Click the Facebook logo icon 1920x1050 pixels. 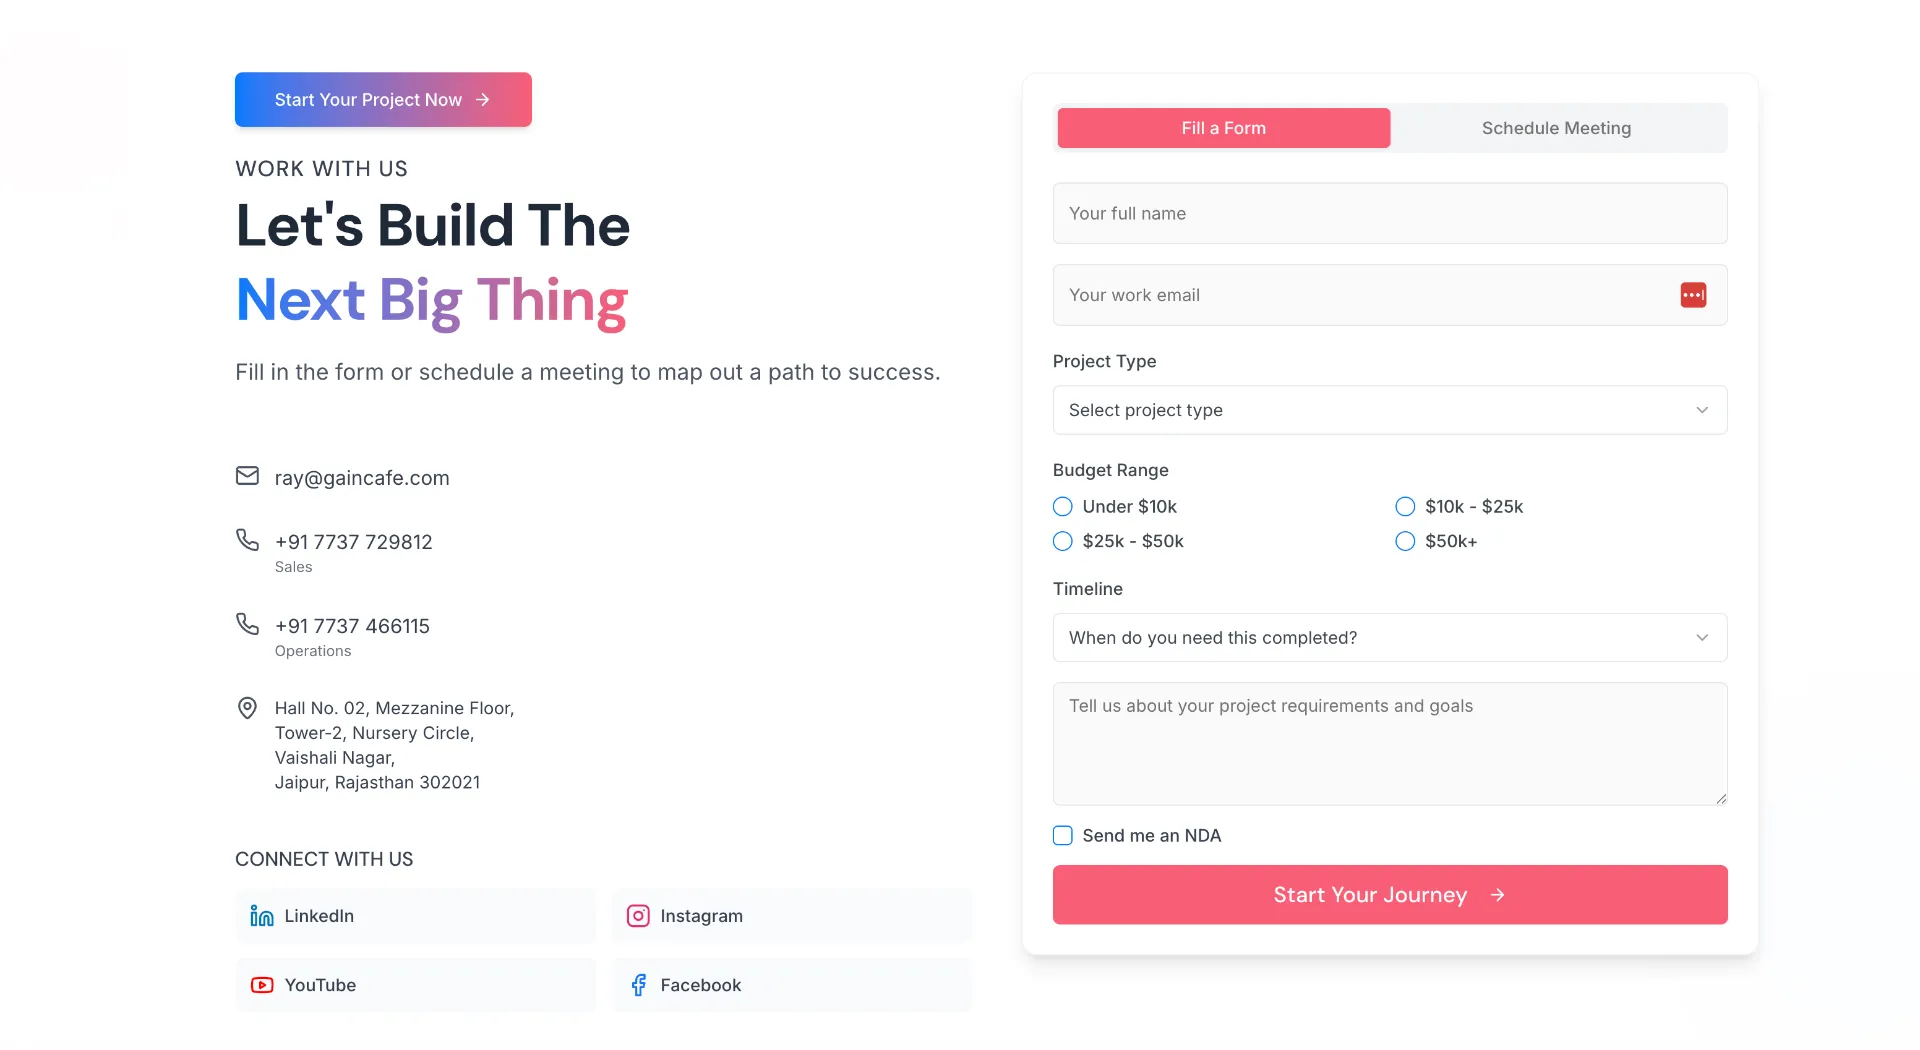638,985
